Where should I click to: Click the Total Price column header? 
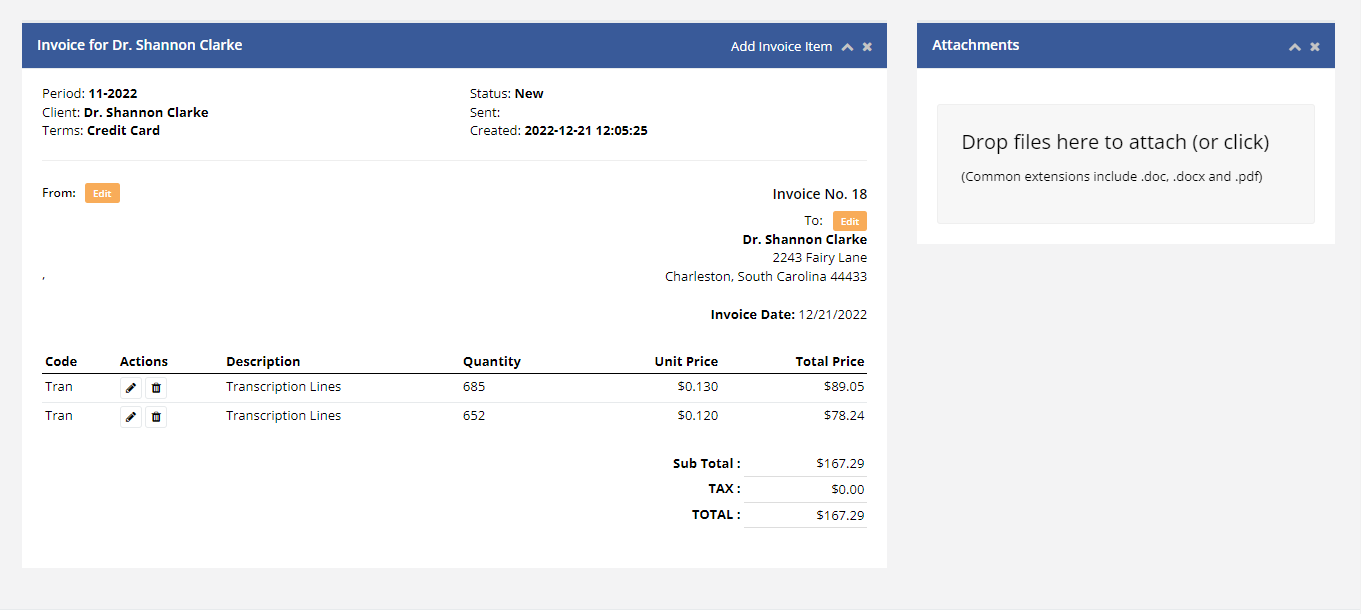(x=830, y=362)
